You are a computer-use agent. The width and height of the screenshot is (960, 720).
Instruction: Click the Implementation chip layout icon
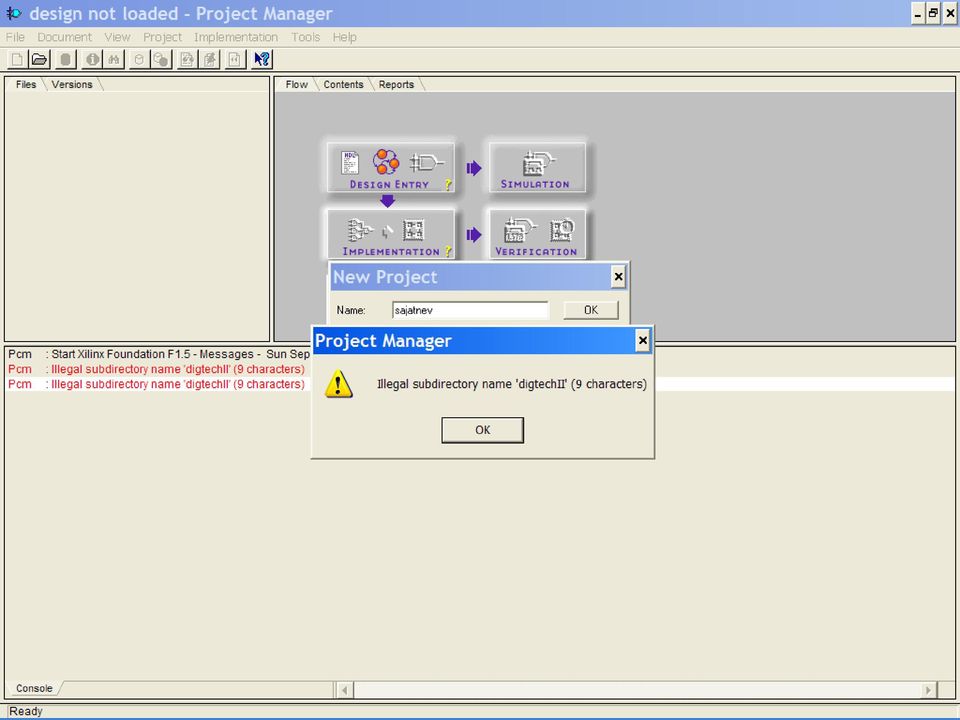click(x=414, y=230)
